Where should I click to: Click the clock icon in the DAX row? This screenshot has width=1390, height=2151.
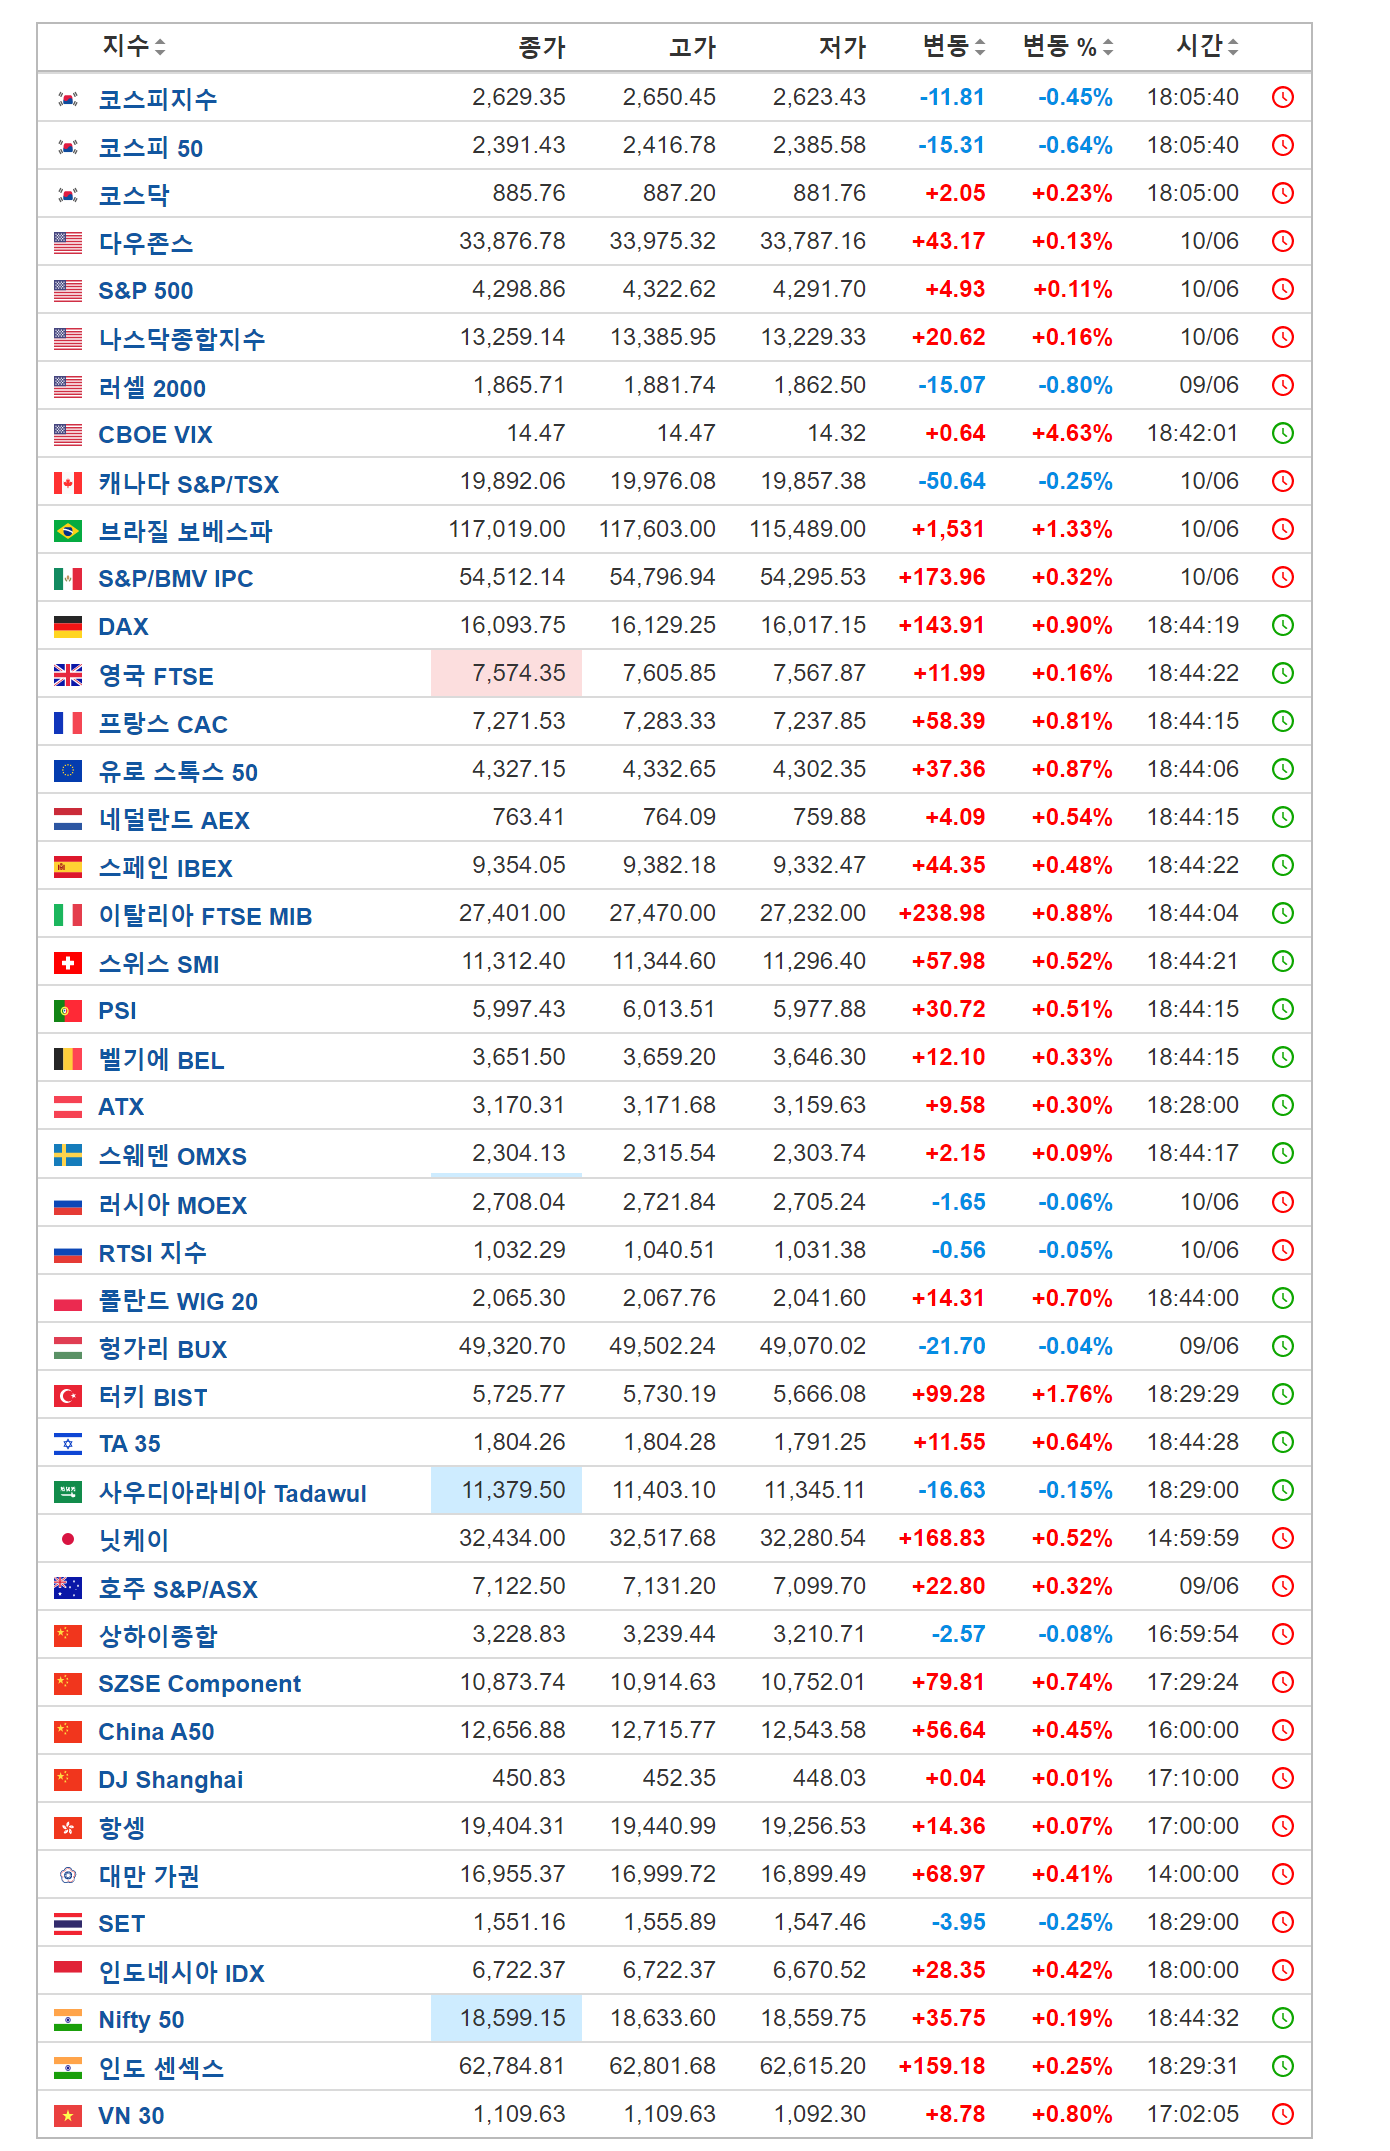[1283, 625]
